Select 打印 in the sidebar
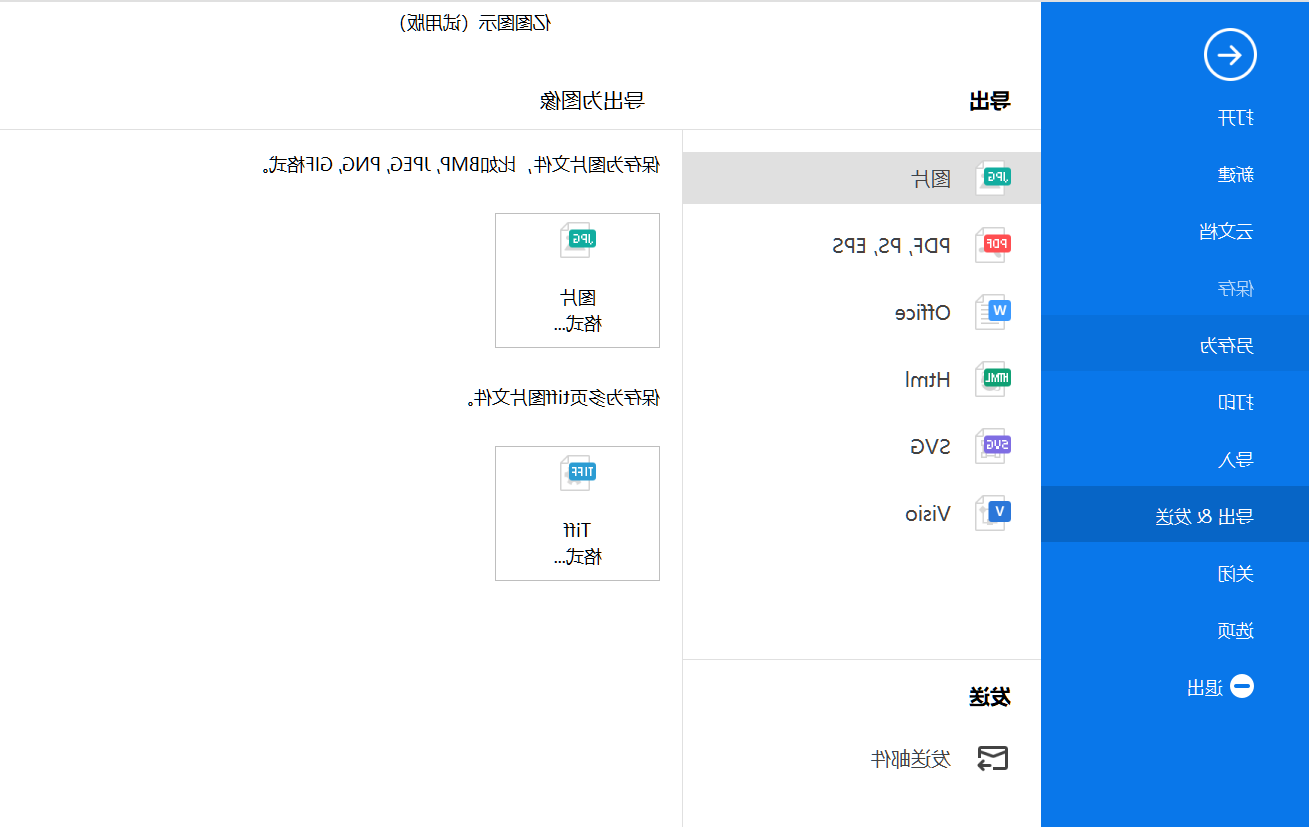Viewport: 1309px width, 827px height. [x=1236, y=403]
